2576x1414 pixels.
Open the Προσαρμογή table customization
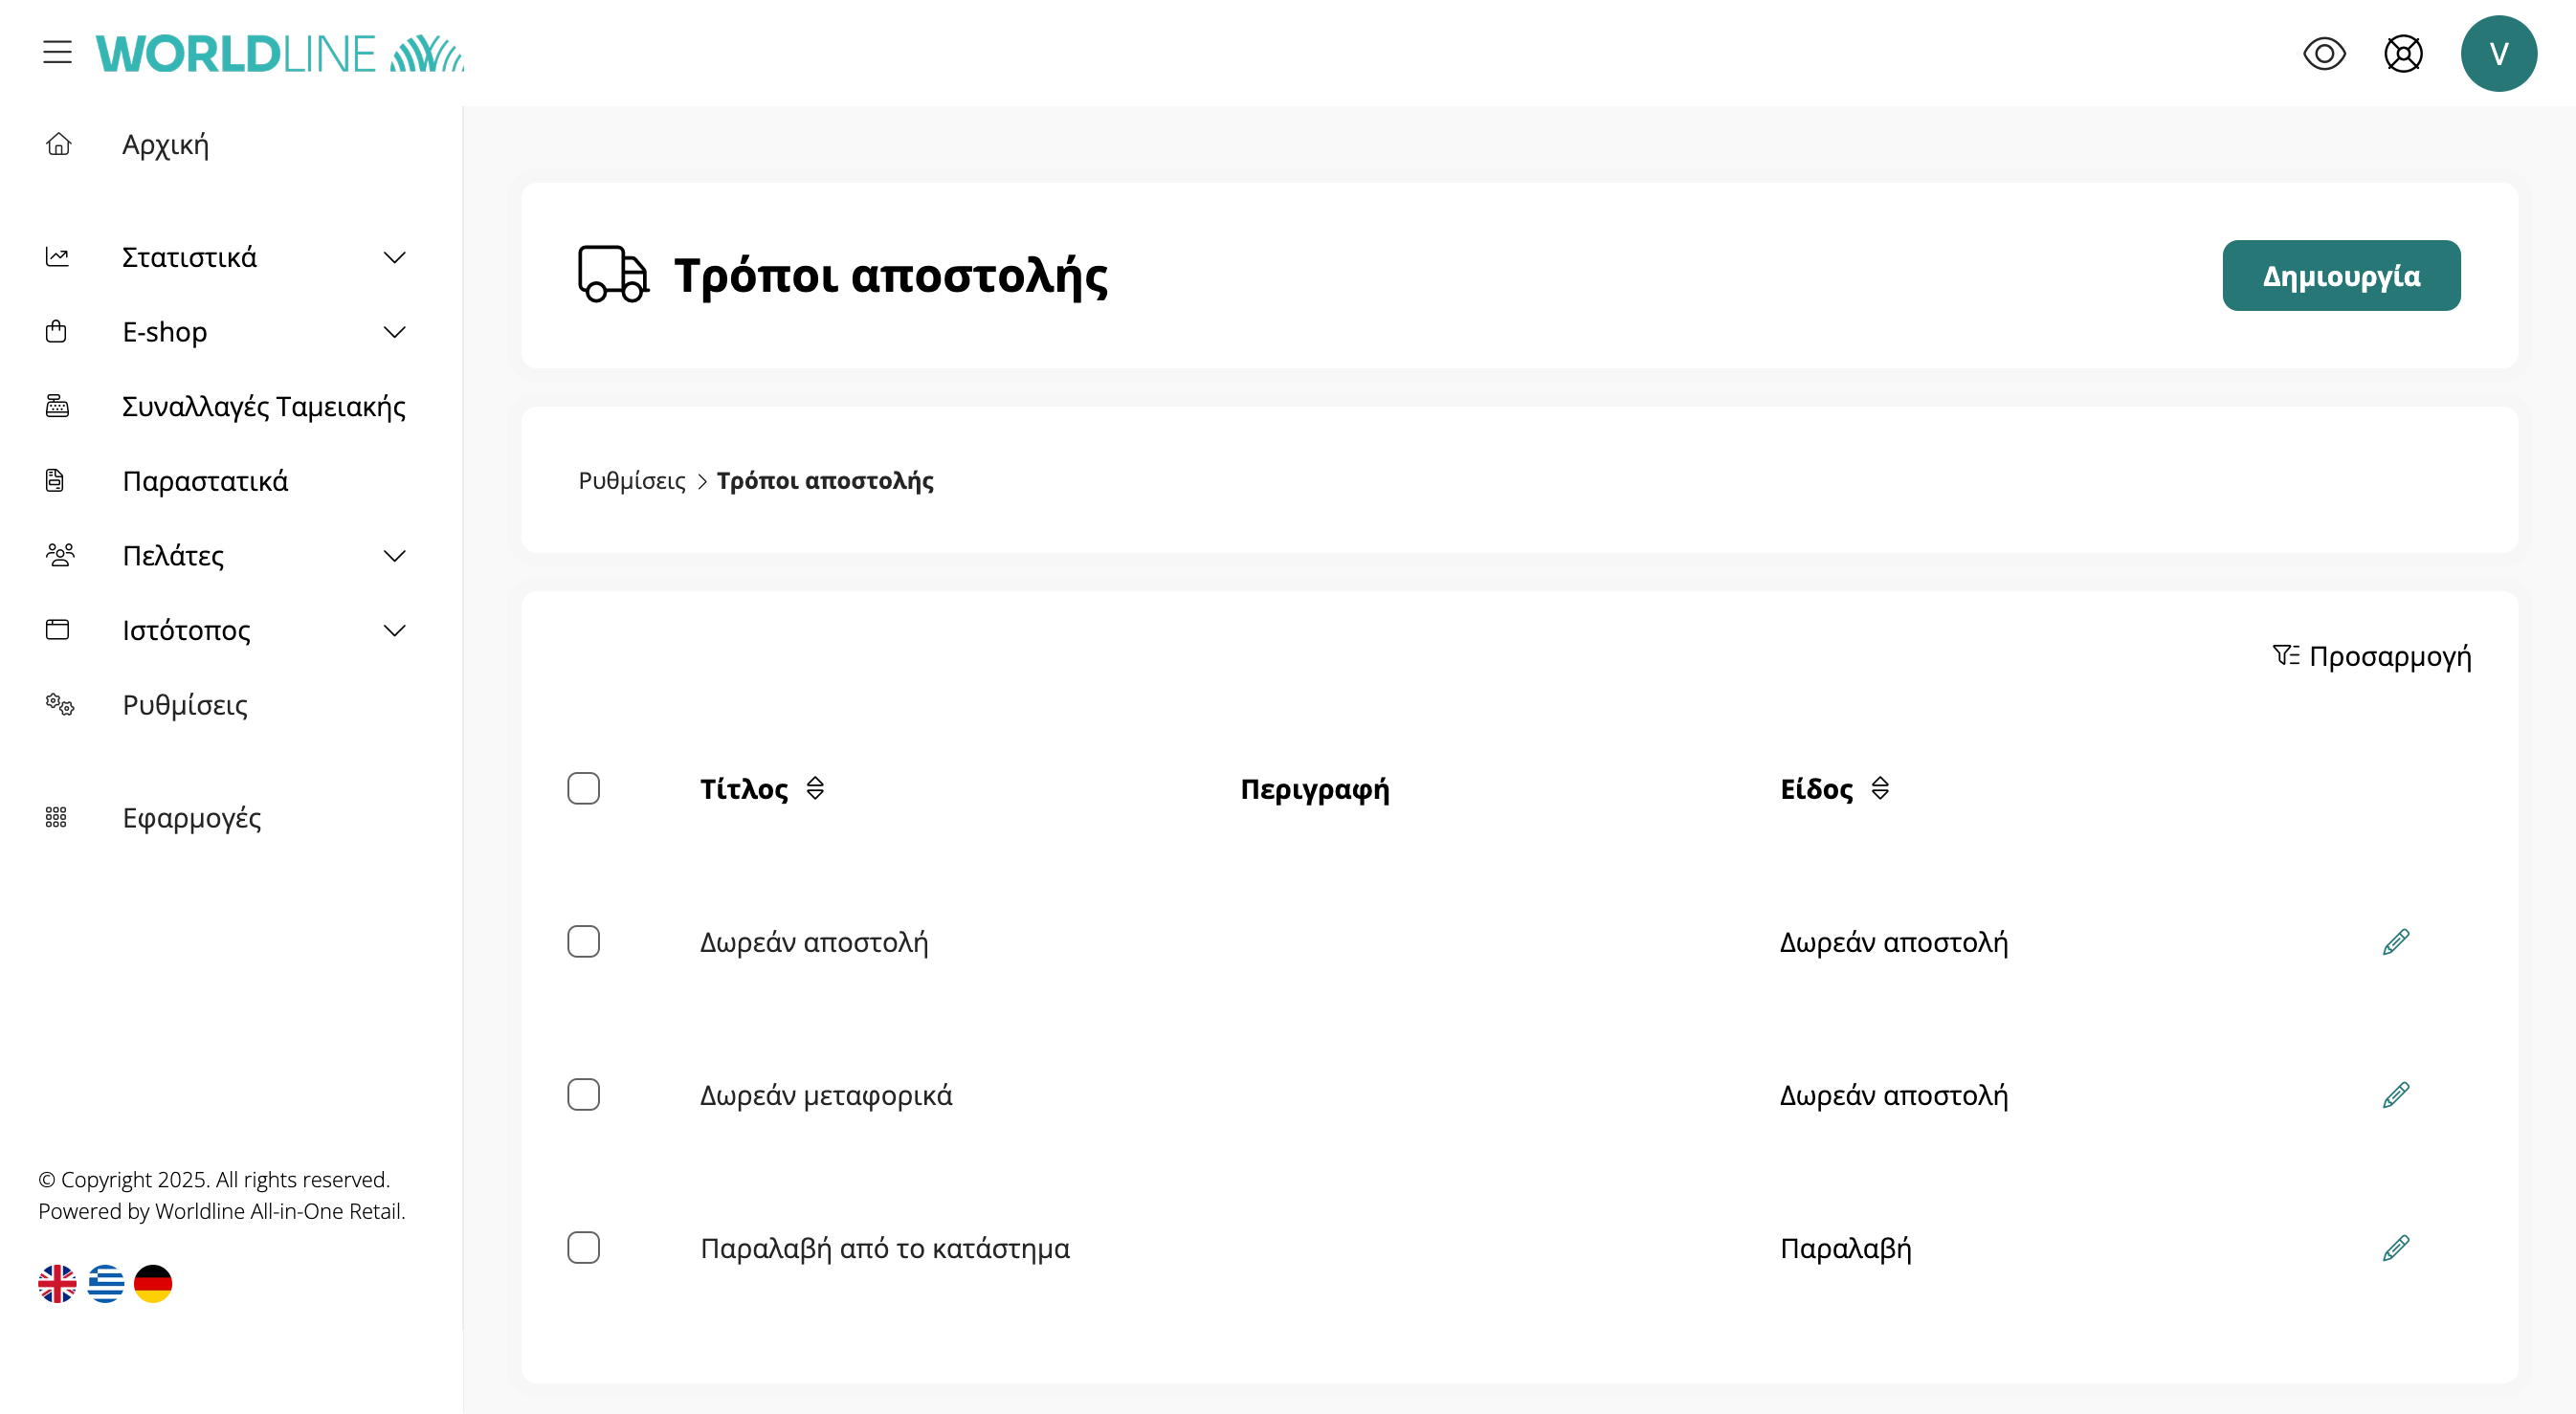(2372, 657)
